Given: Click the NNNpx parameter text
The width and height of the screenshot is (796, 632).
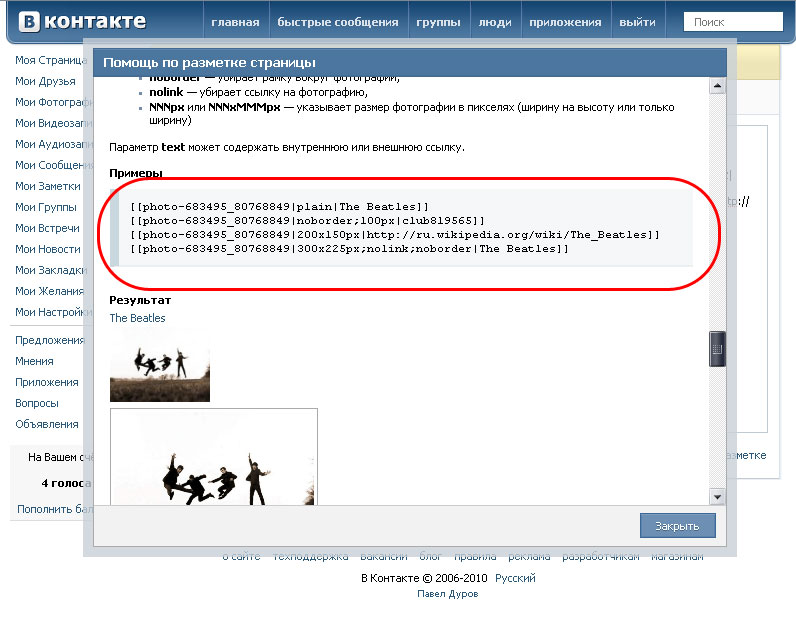Looking at the screenshot, I should tap(167, 107).
